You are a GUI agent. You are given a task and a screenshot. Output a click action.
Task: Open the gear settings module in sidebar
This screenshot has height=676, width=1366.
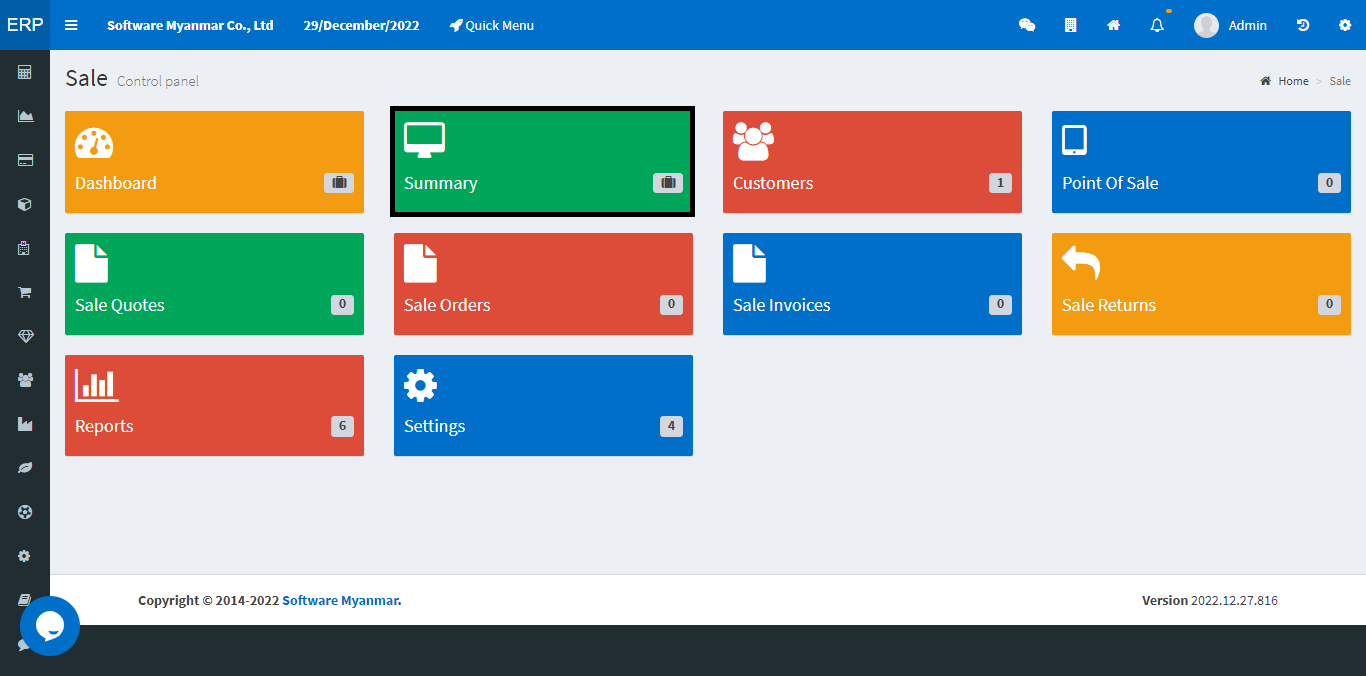(x=25, y=556)
